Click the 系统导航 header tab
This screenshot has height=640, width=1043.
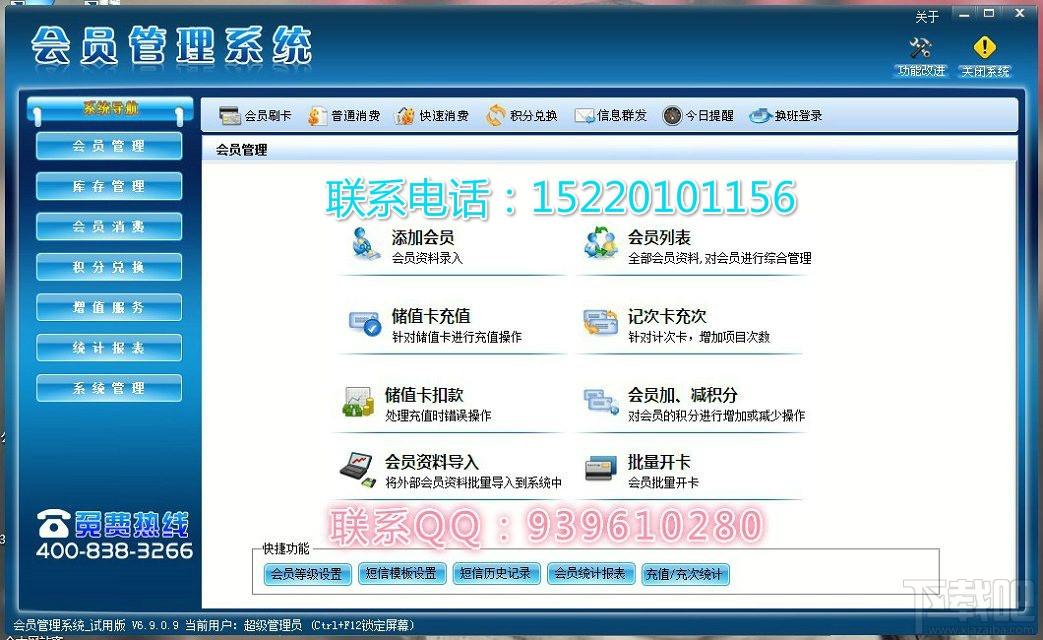(110, 108)
